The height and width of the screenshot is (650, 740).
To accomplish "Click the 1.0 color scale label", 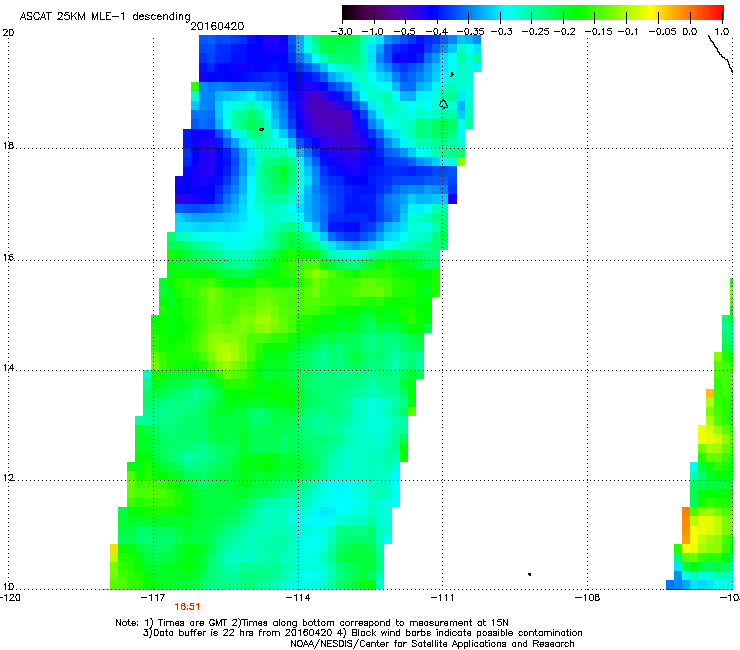I will pyautogui.click(x=722, y=32).
